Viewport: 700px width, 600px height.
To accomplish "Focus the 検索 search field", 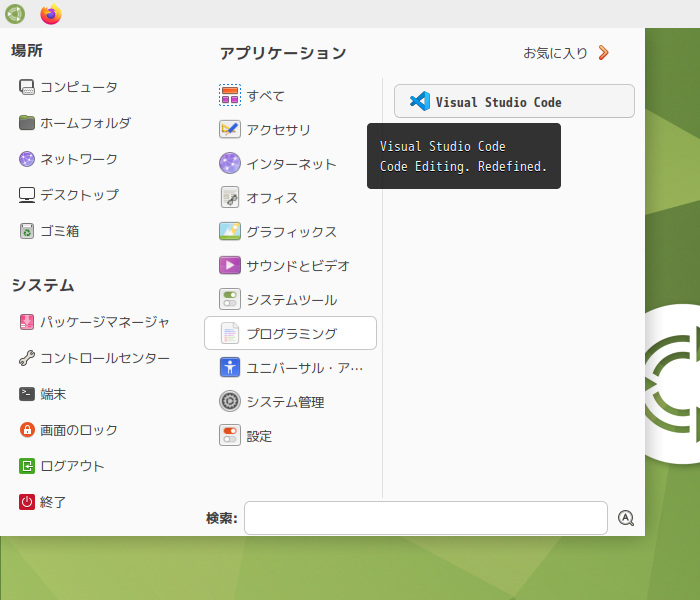I will click(x=425, y=518).
